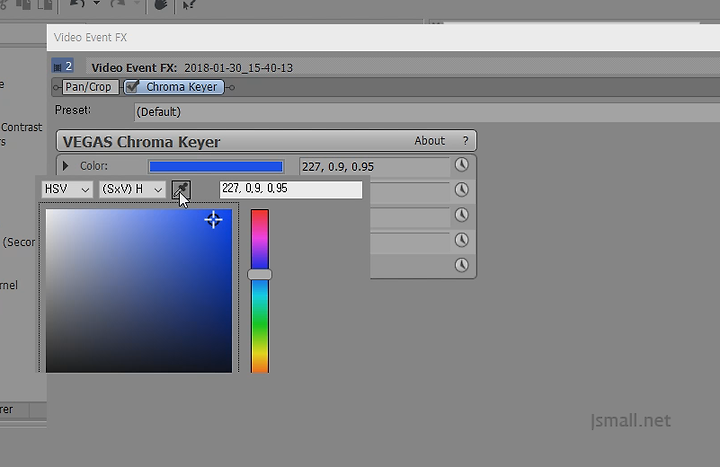Click the Video Event FX window title bar
The image size is (720, 467).
pos(383,37)
